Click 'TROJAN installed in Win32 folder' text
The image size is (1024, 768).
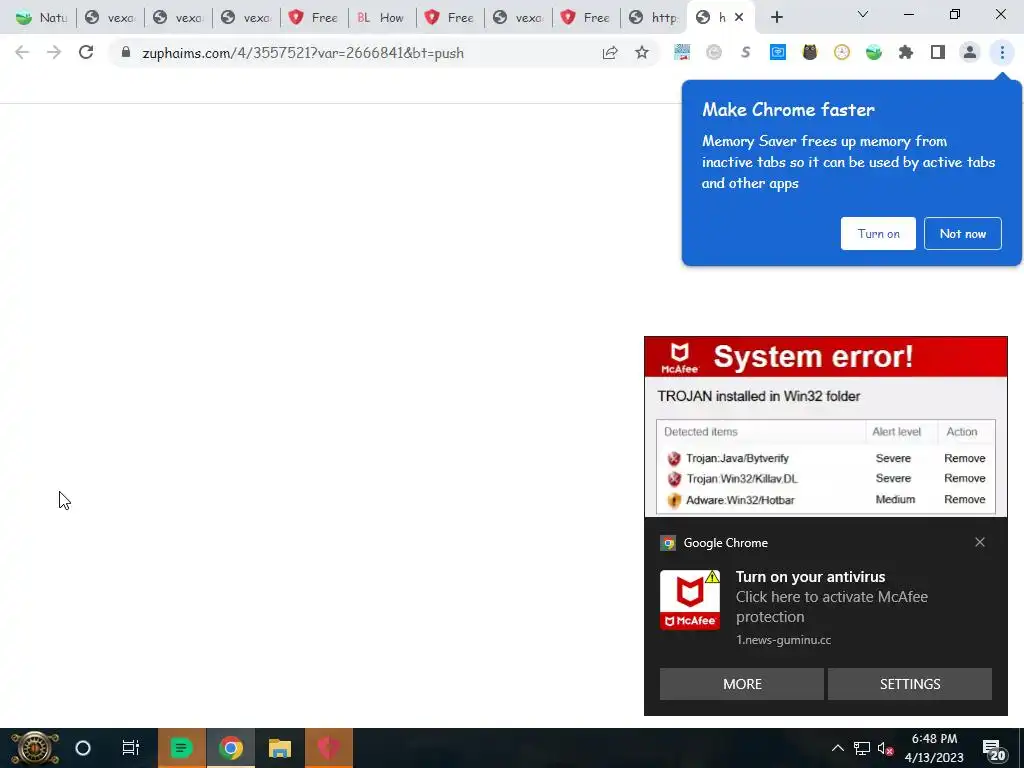tap(758, 396)
